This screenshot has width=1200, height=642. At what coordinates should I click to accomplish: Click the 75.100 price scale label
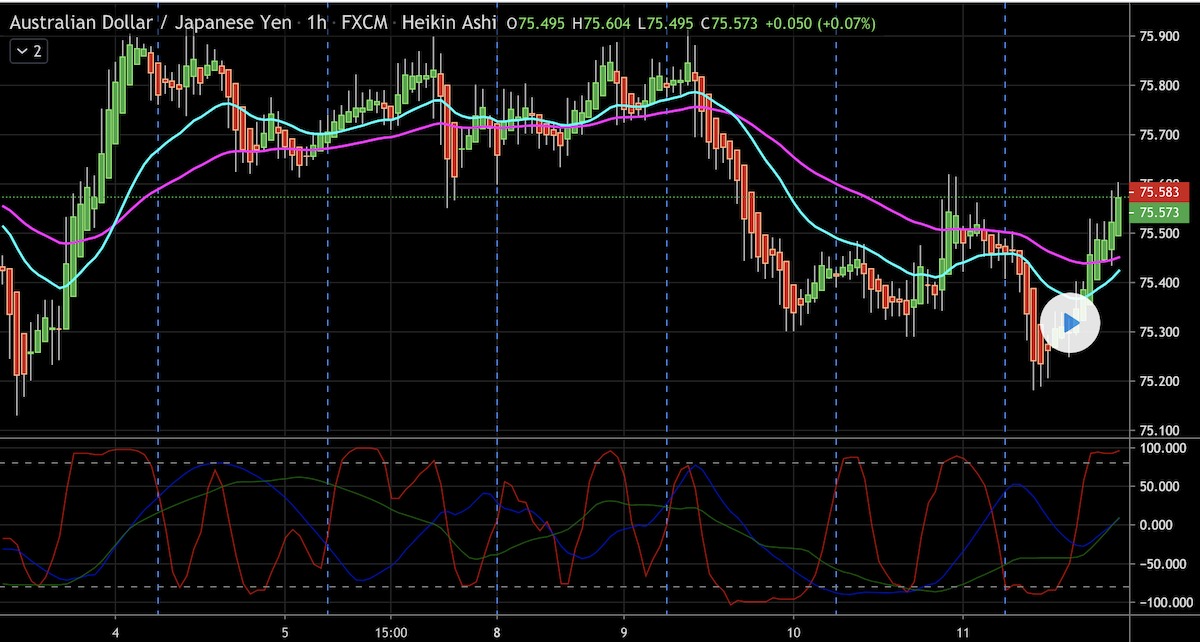point(1158,431)
